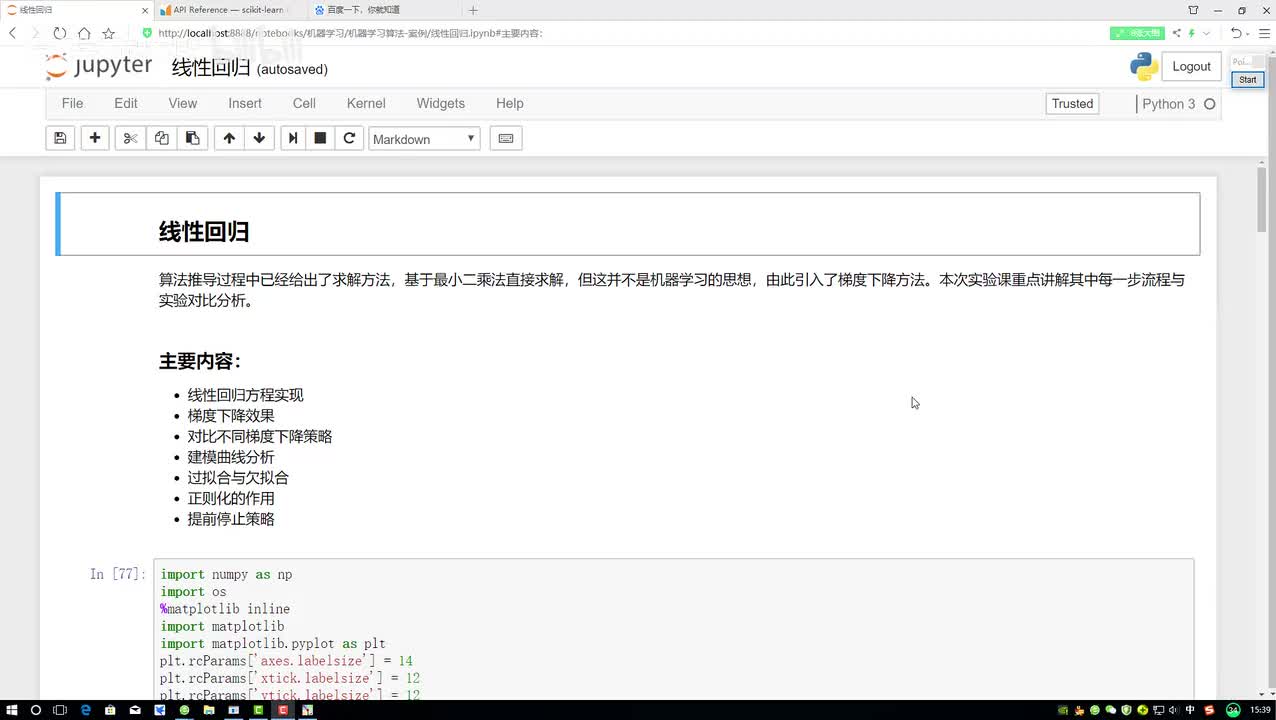Click the 正则化的作用 list item
The height and width of the screenshot is (720, 1276).
point(231,498)
